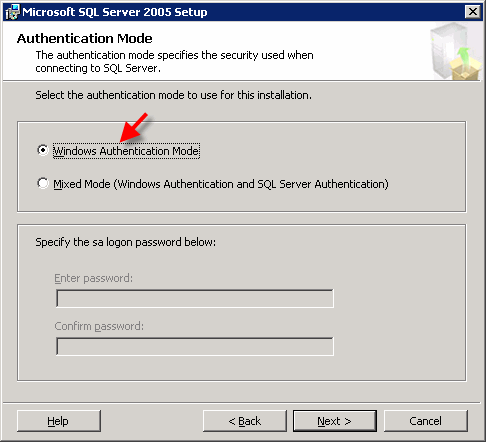Click the Authentication Mode heading

85,38
